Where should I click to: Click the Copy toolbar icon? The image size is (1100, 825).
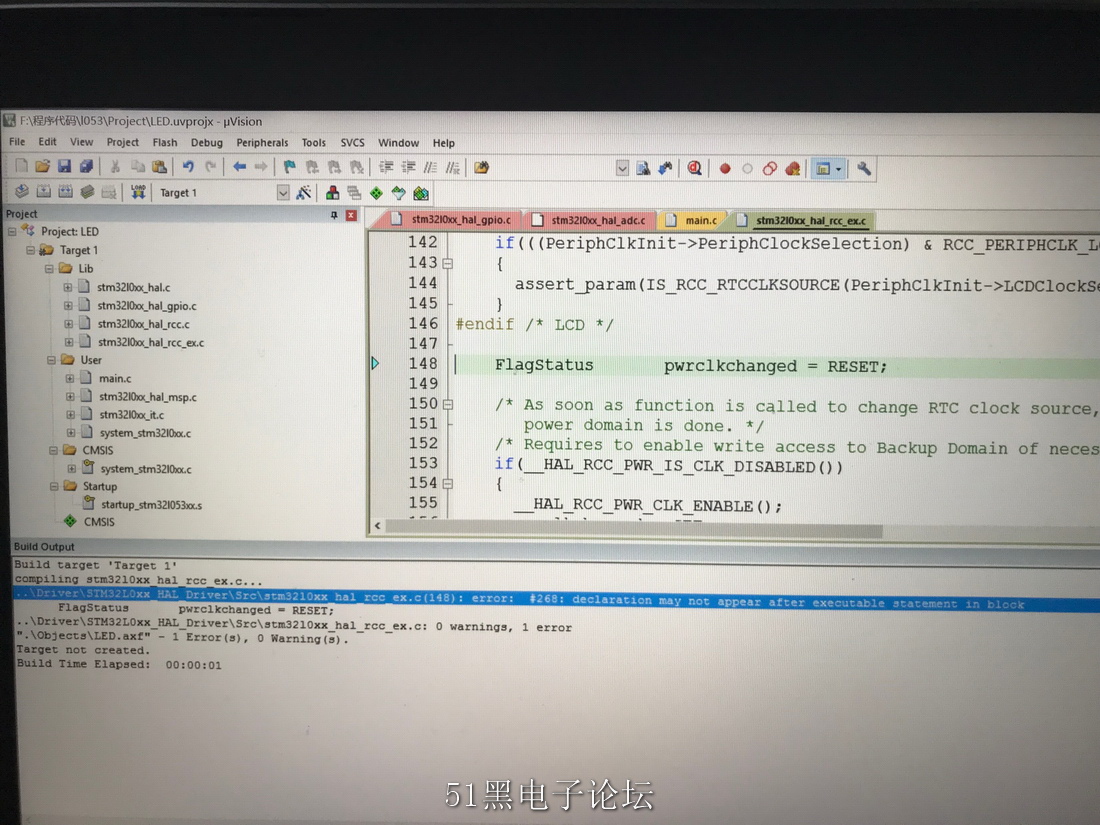(138, 167)
